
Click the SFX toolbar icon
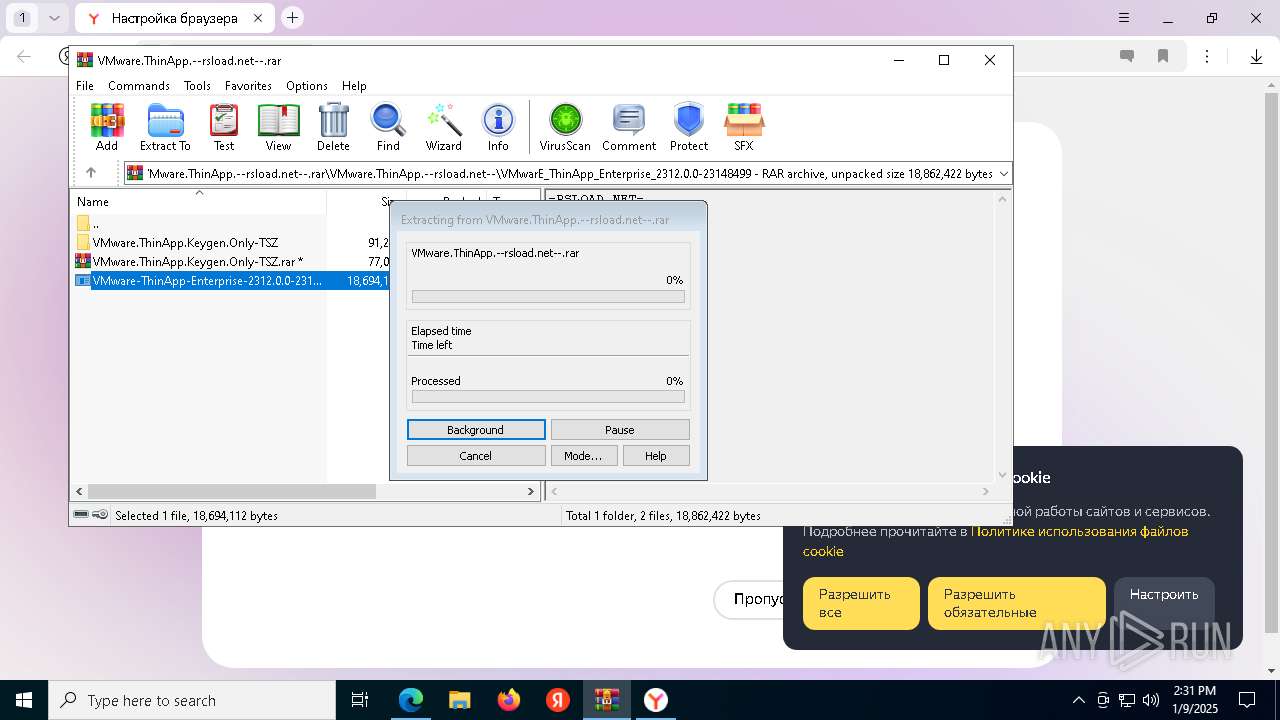point(743,127)
